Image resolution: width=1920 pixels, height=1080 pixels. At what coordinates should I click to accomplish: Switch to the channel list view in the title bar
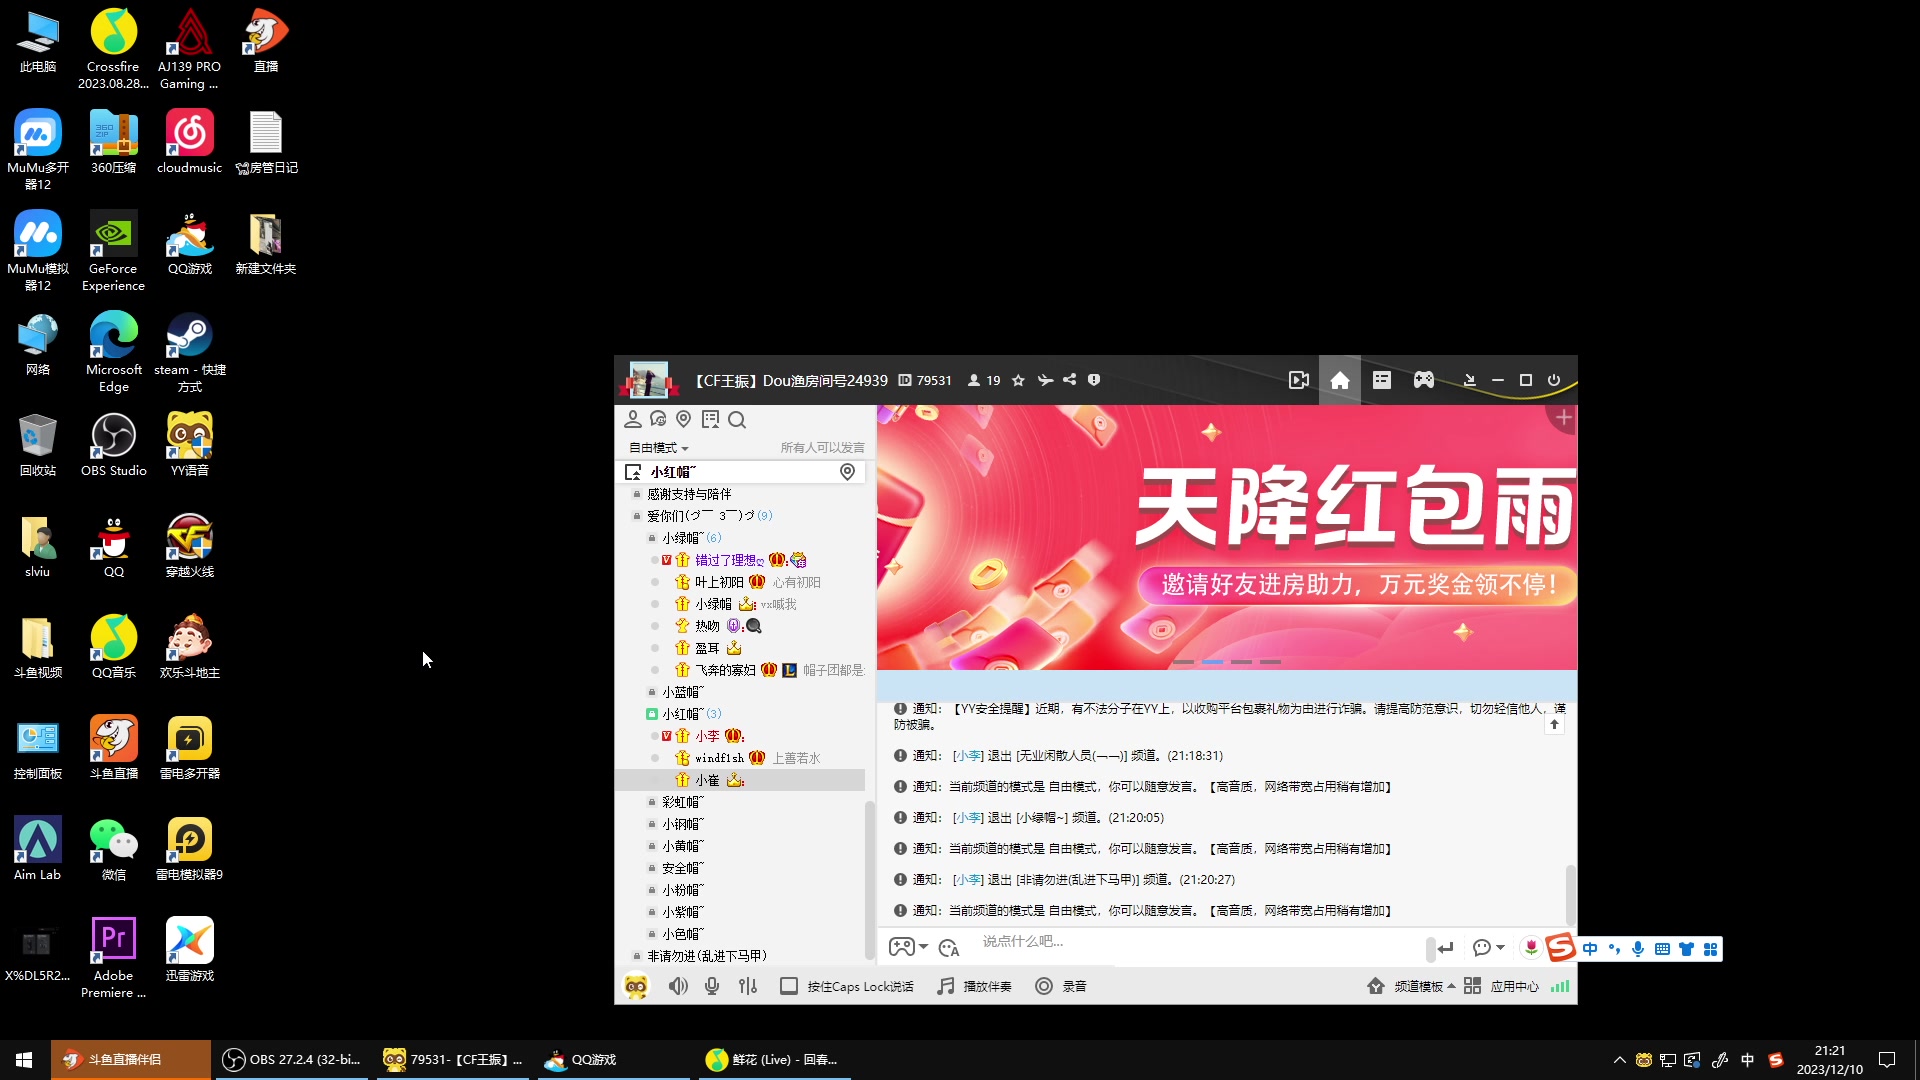1382,380
